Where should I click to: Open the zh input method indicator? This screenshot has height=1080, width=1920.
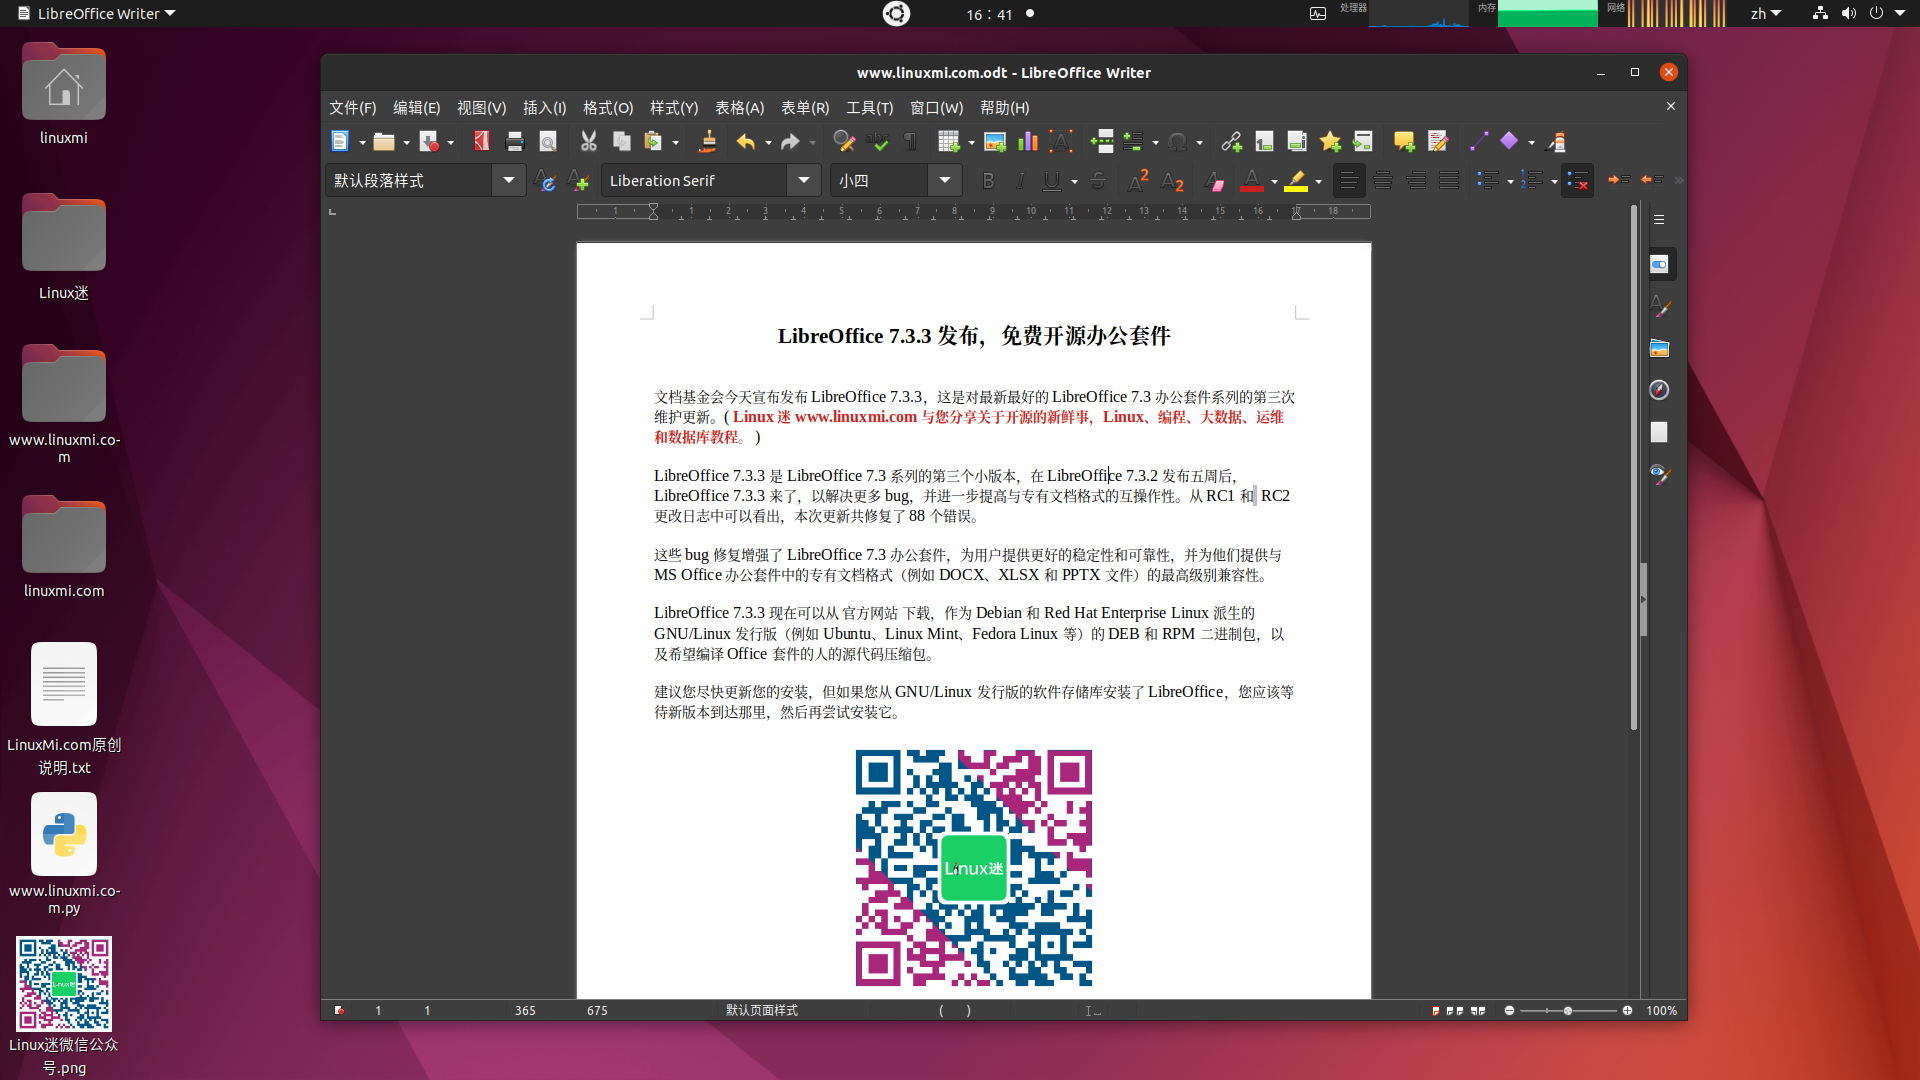point(1766,14)
